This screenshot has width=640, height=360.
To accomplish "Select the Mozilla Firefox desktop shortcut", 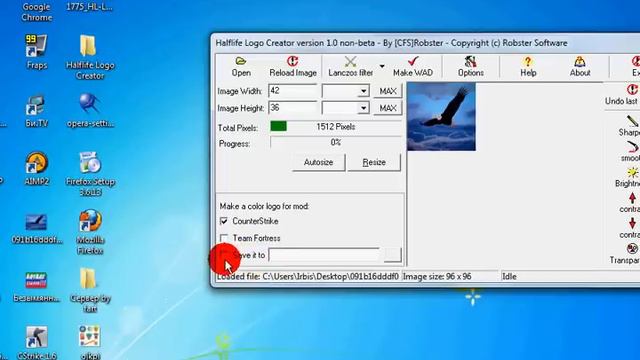I will coord(90,232).
